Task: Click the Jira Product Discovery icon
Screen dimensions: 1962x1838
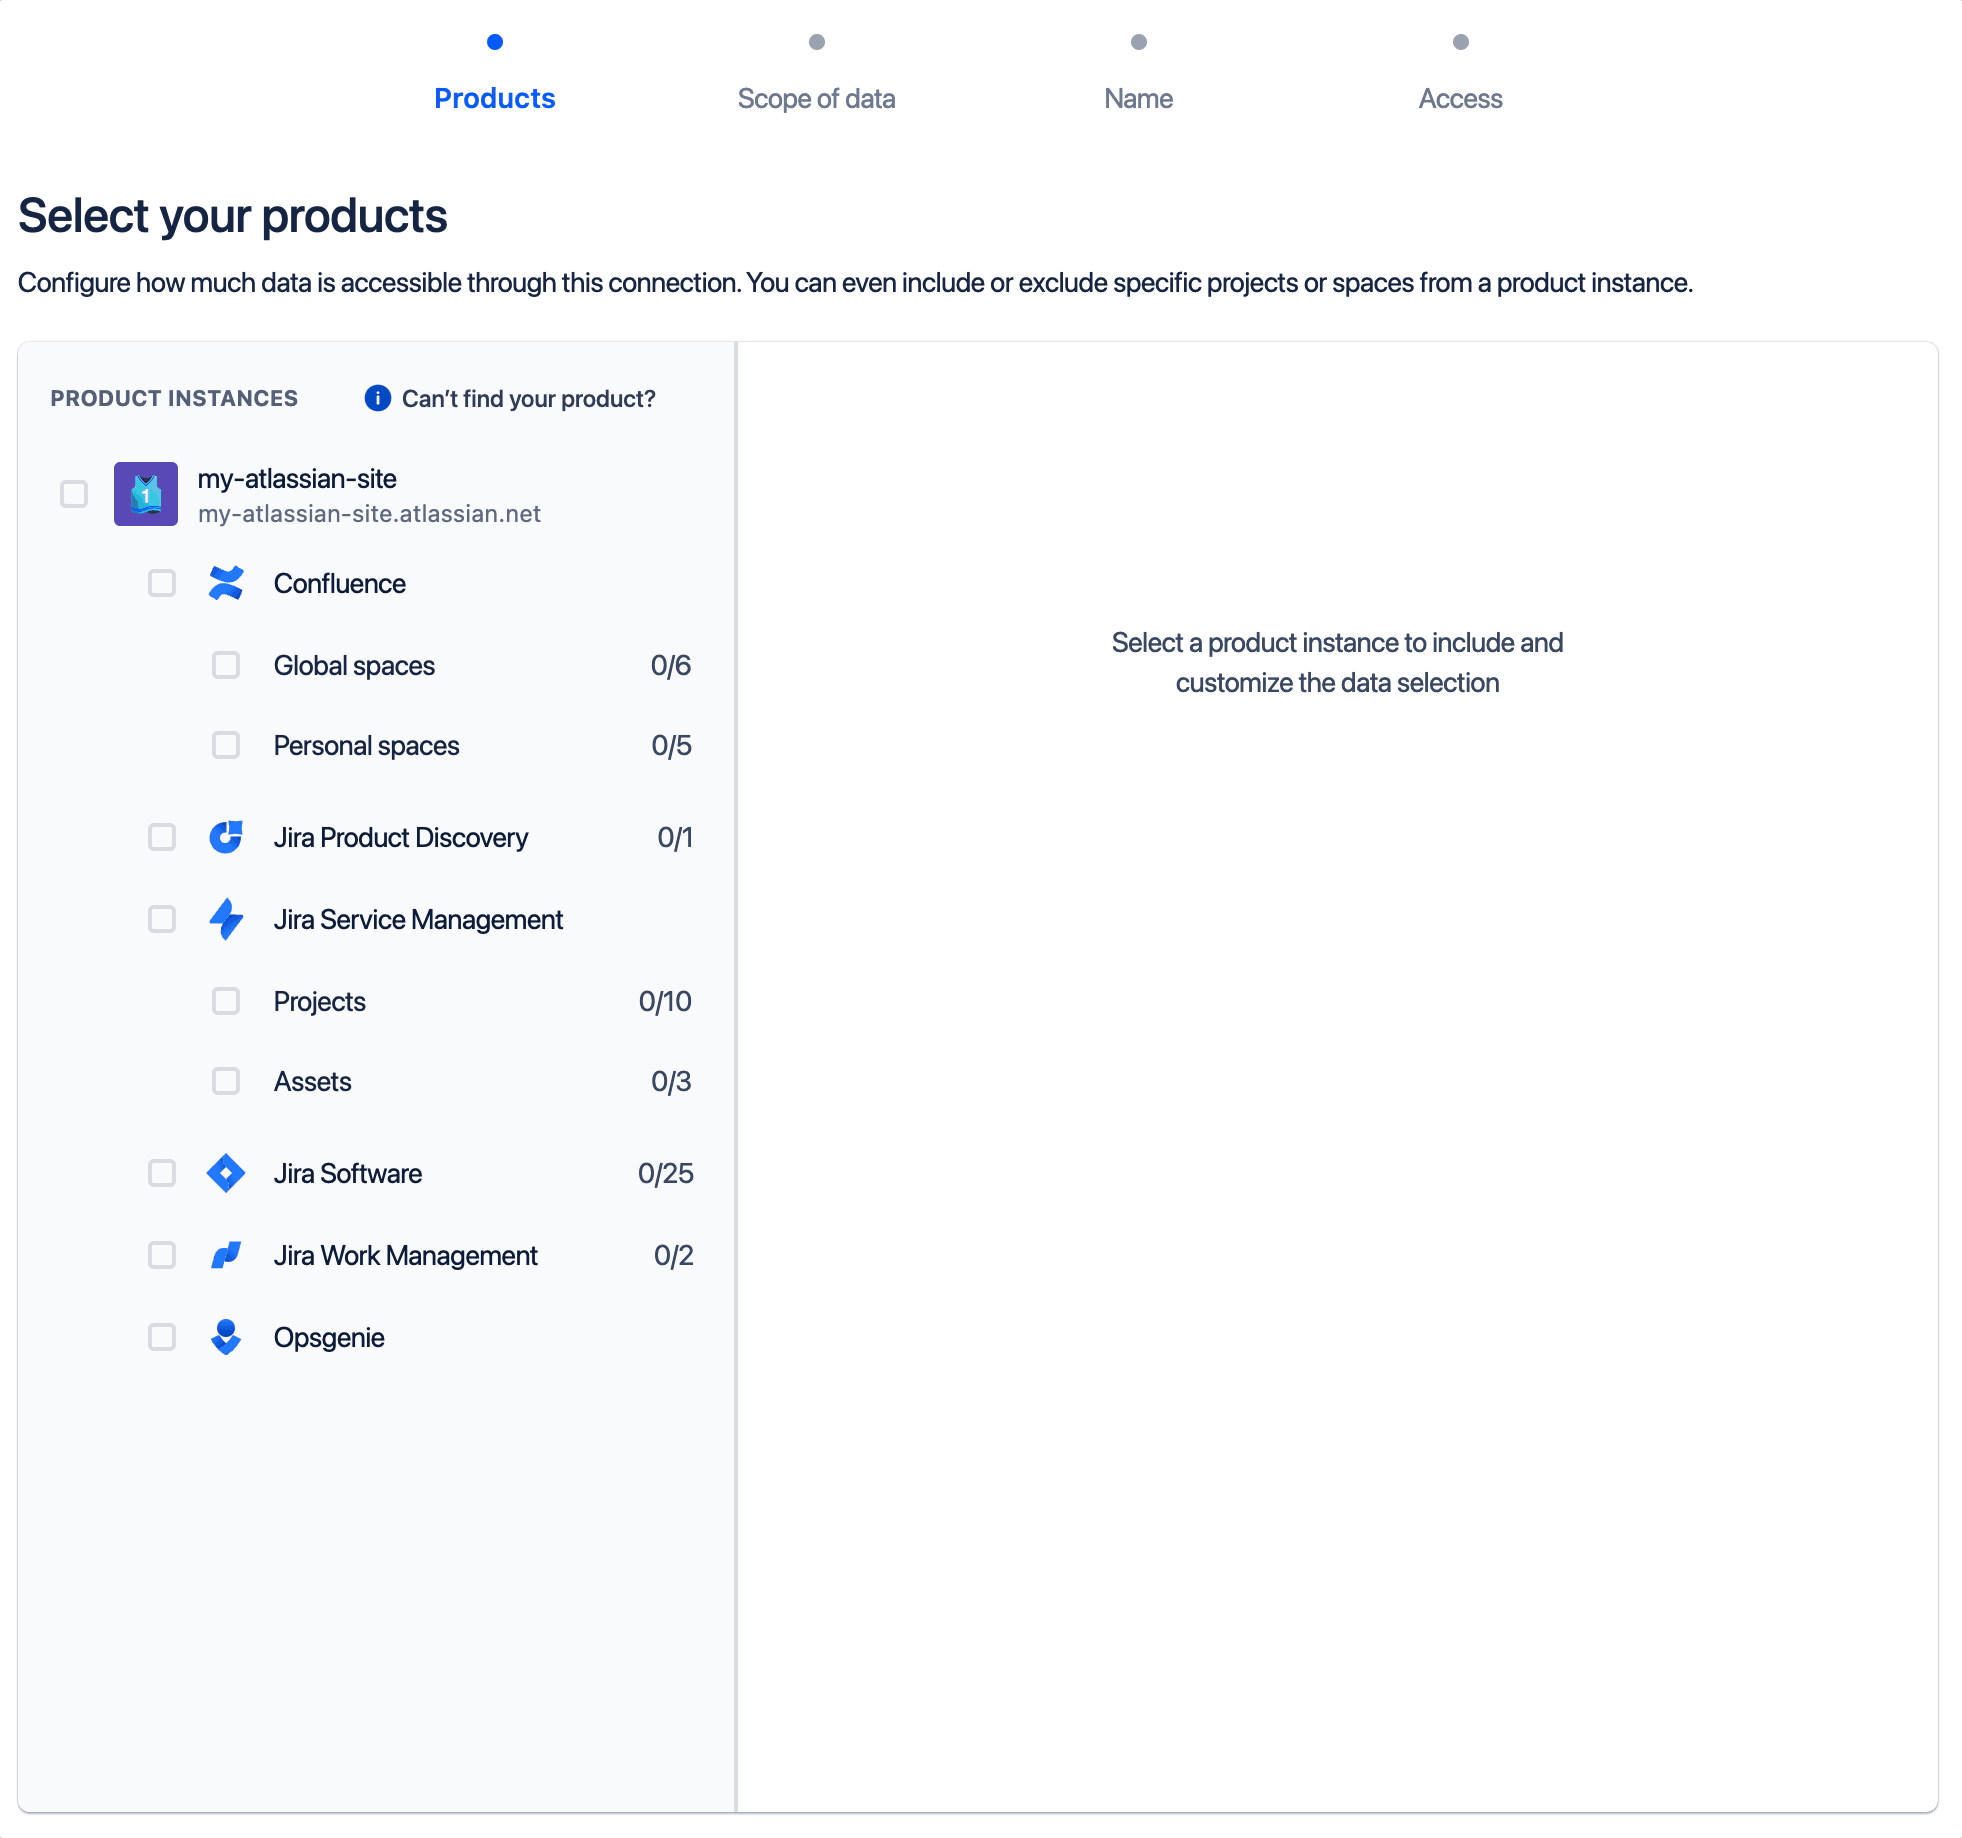Action: tap(227, 837)
